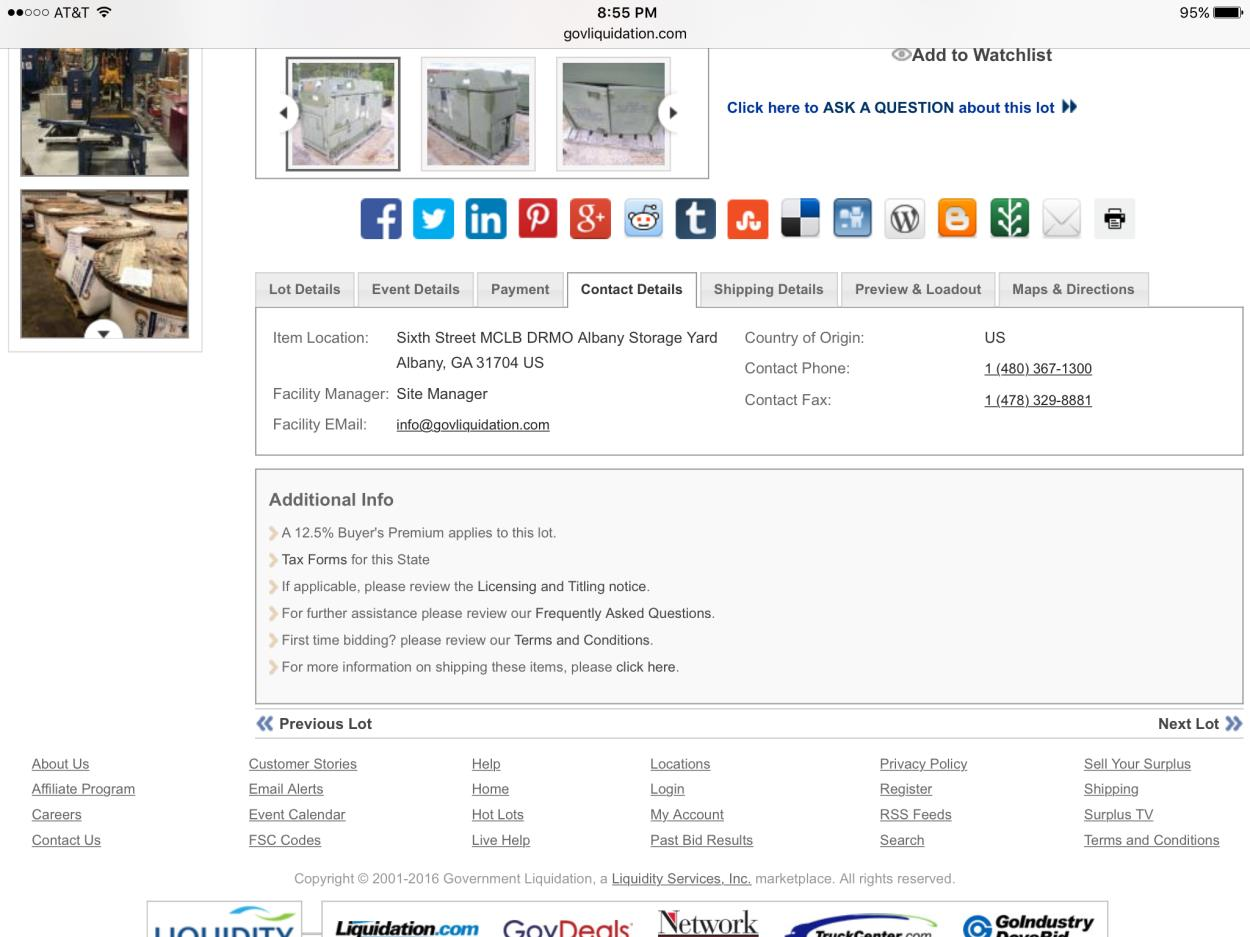Email this lot via envelope icon
This screenshot has width=1250, height=937.
coord(1061,219)
